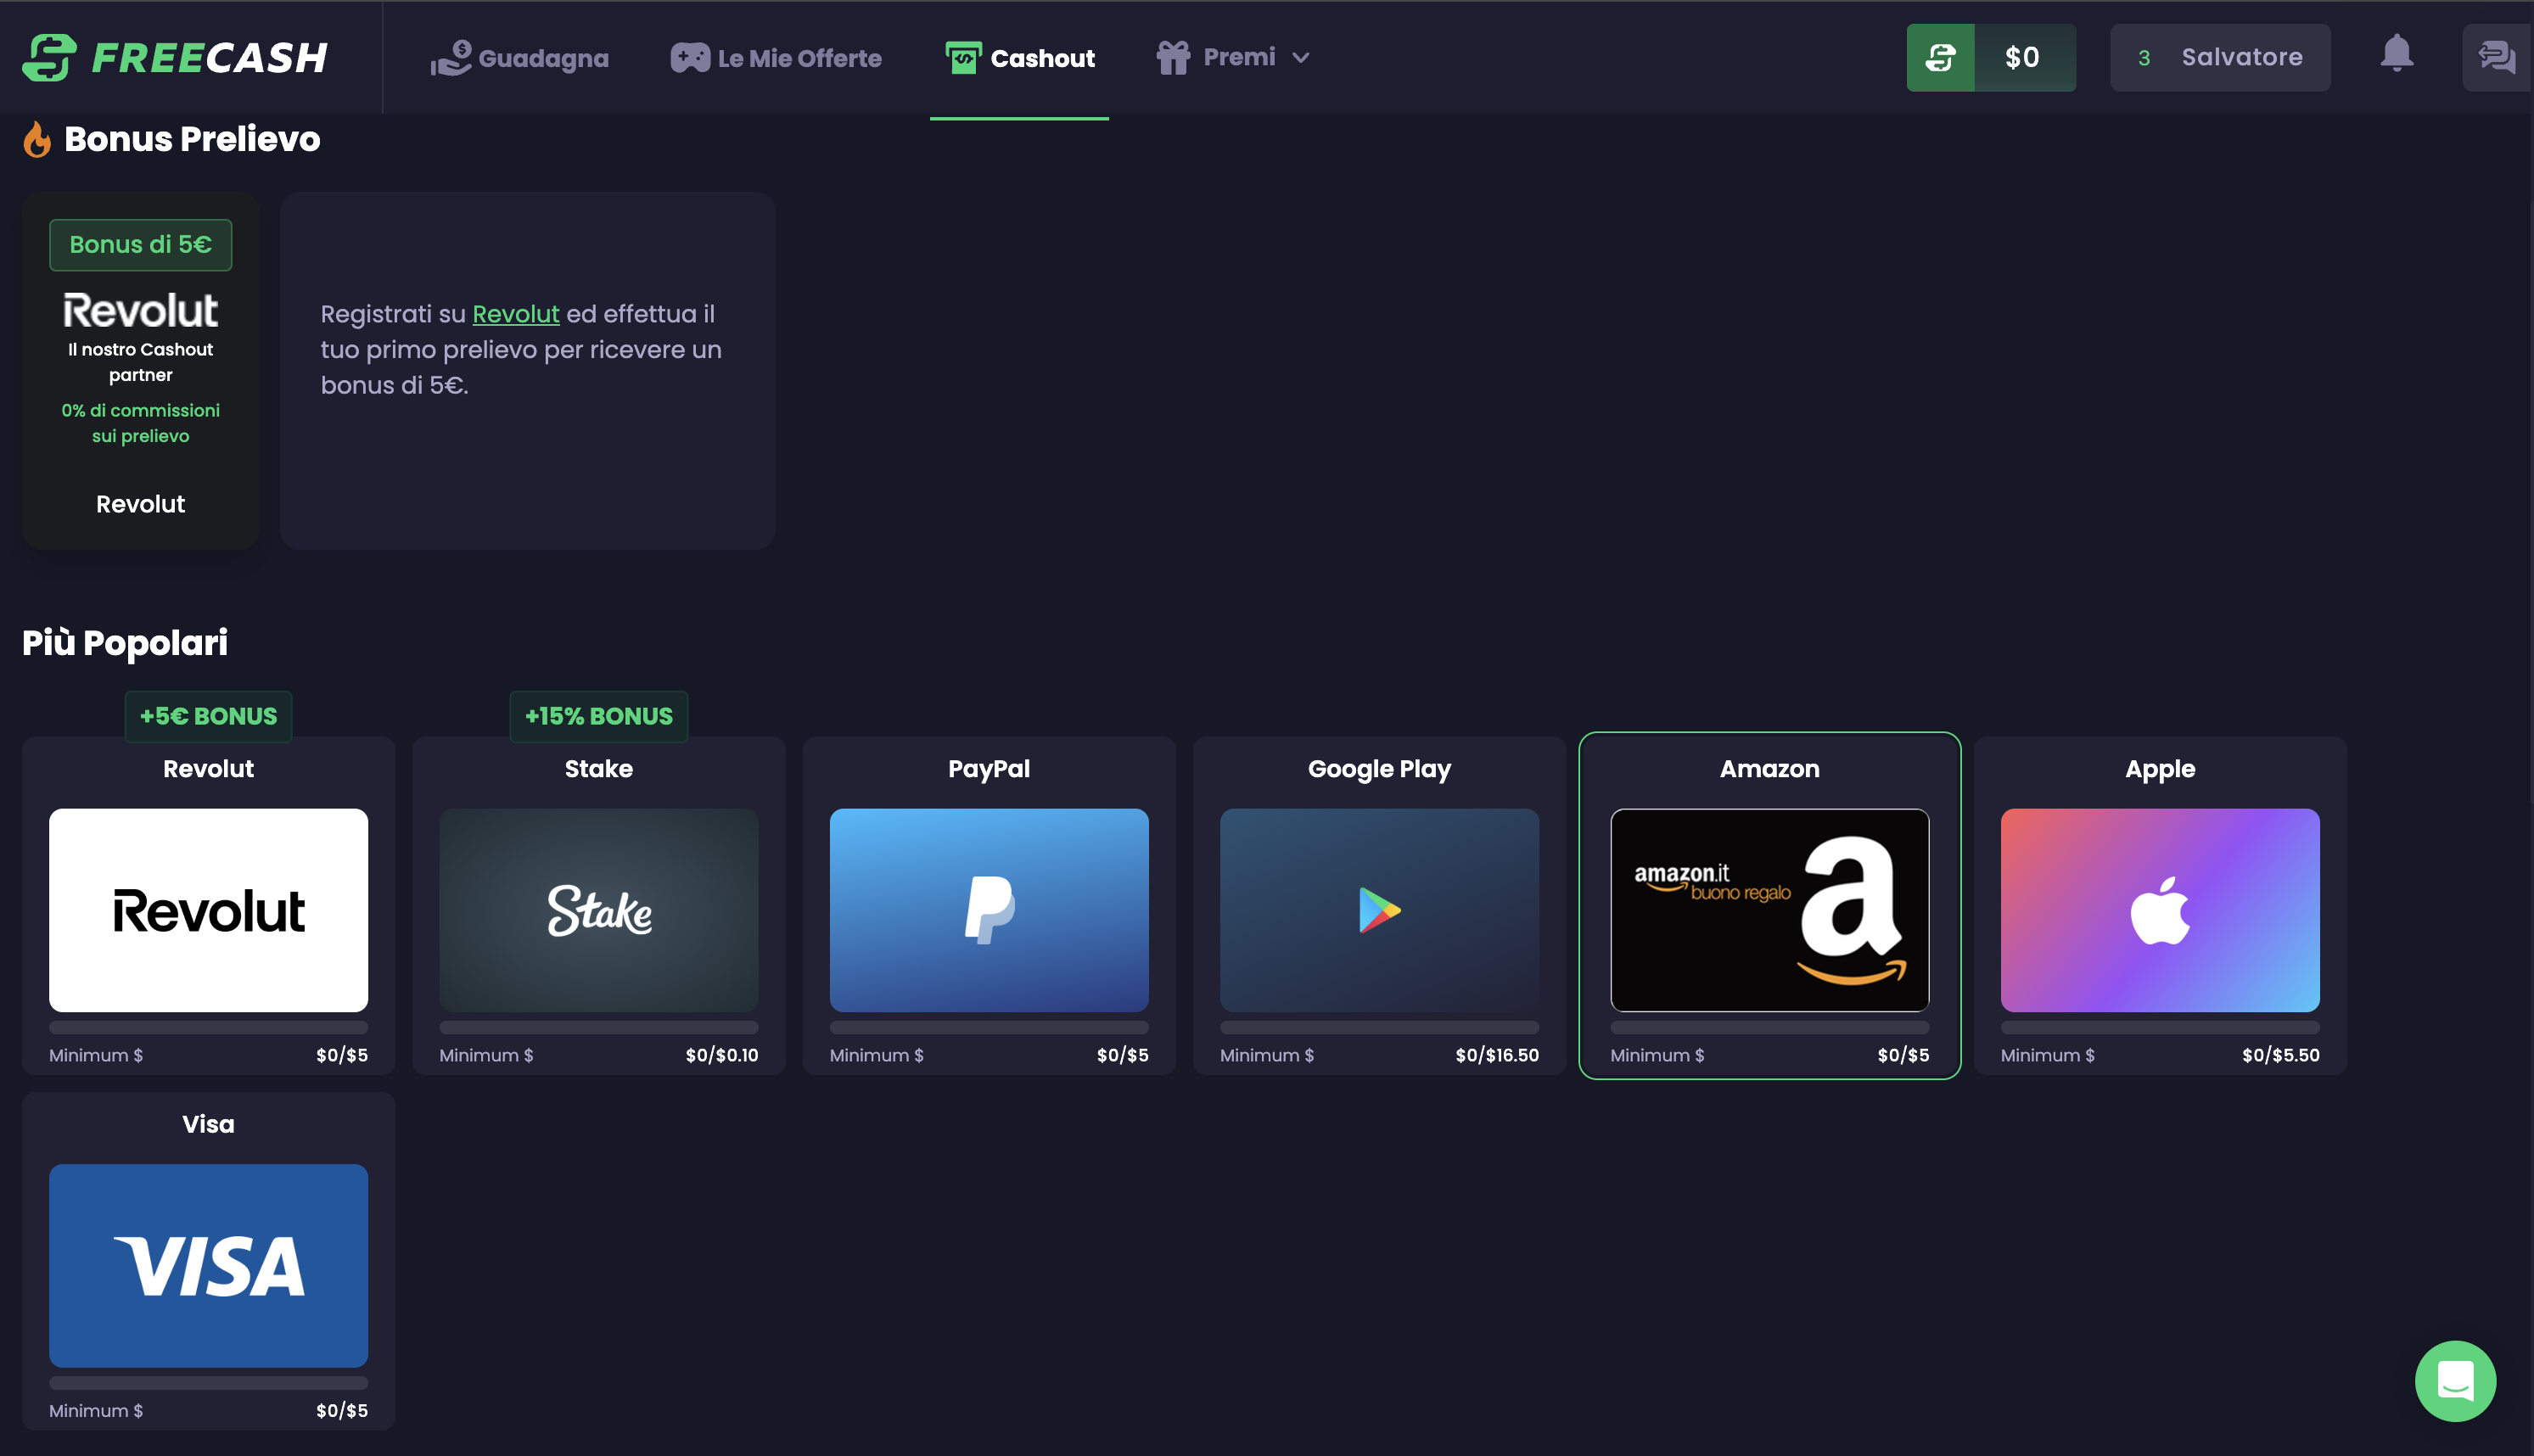Click the Stake logo image
Image resolution: width=2534 pixels, height=1456 pixels.
tap(599, 910)
